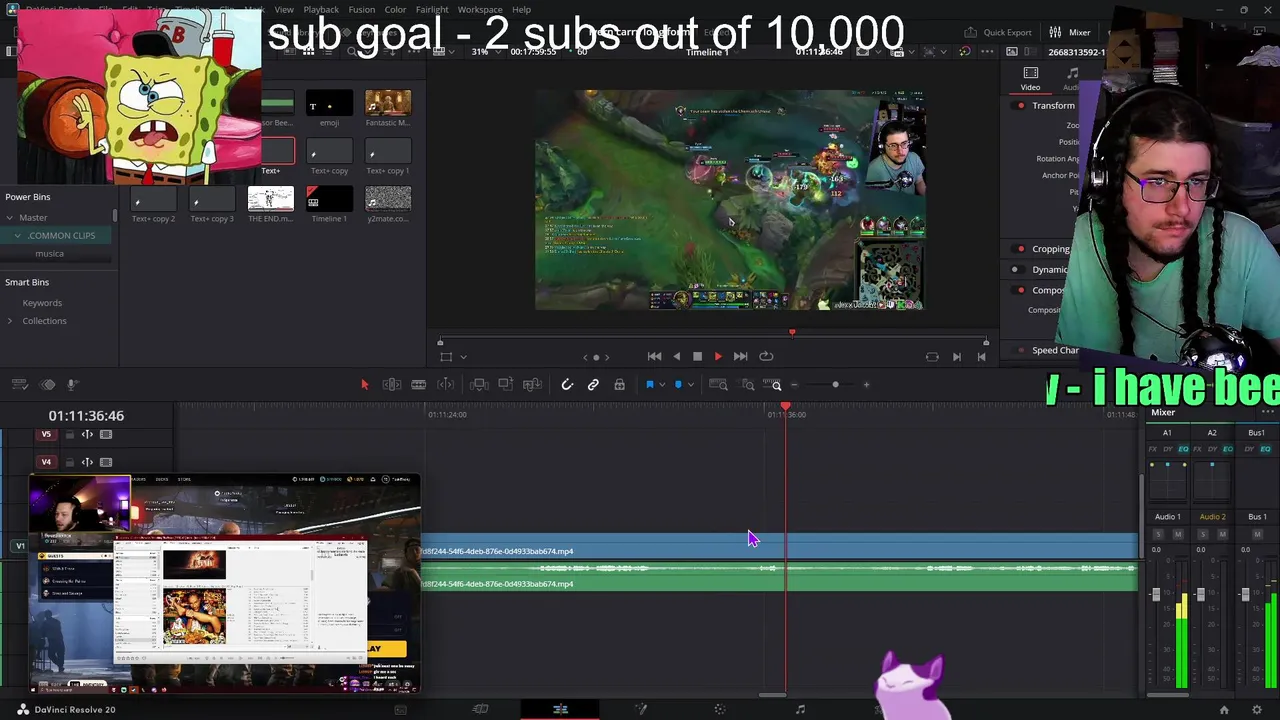Disable the V5 video track
The height and width of the screenshot is (720, 1280).
click(106, 435)
